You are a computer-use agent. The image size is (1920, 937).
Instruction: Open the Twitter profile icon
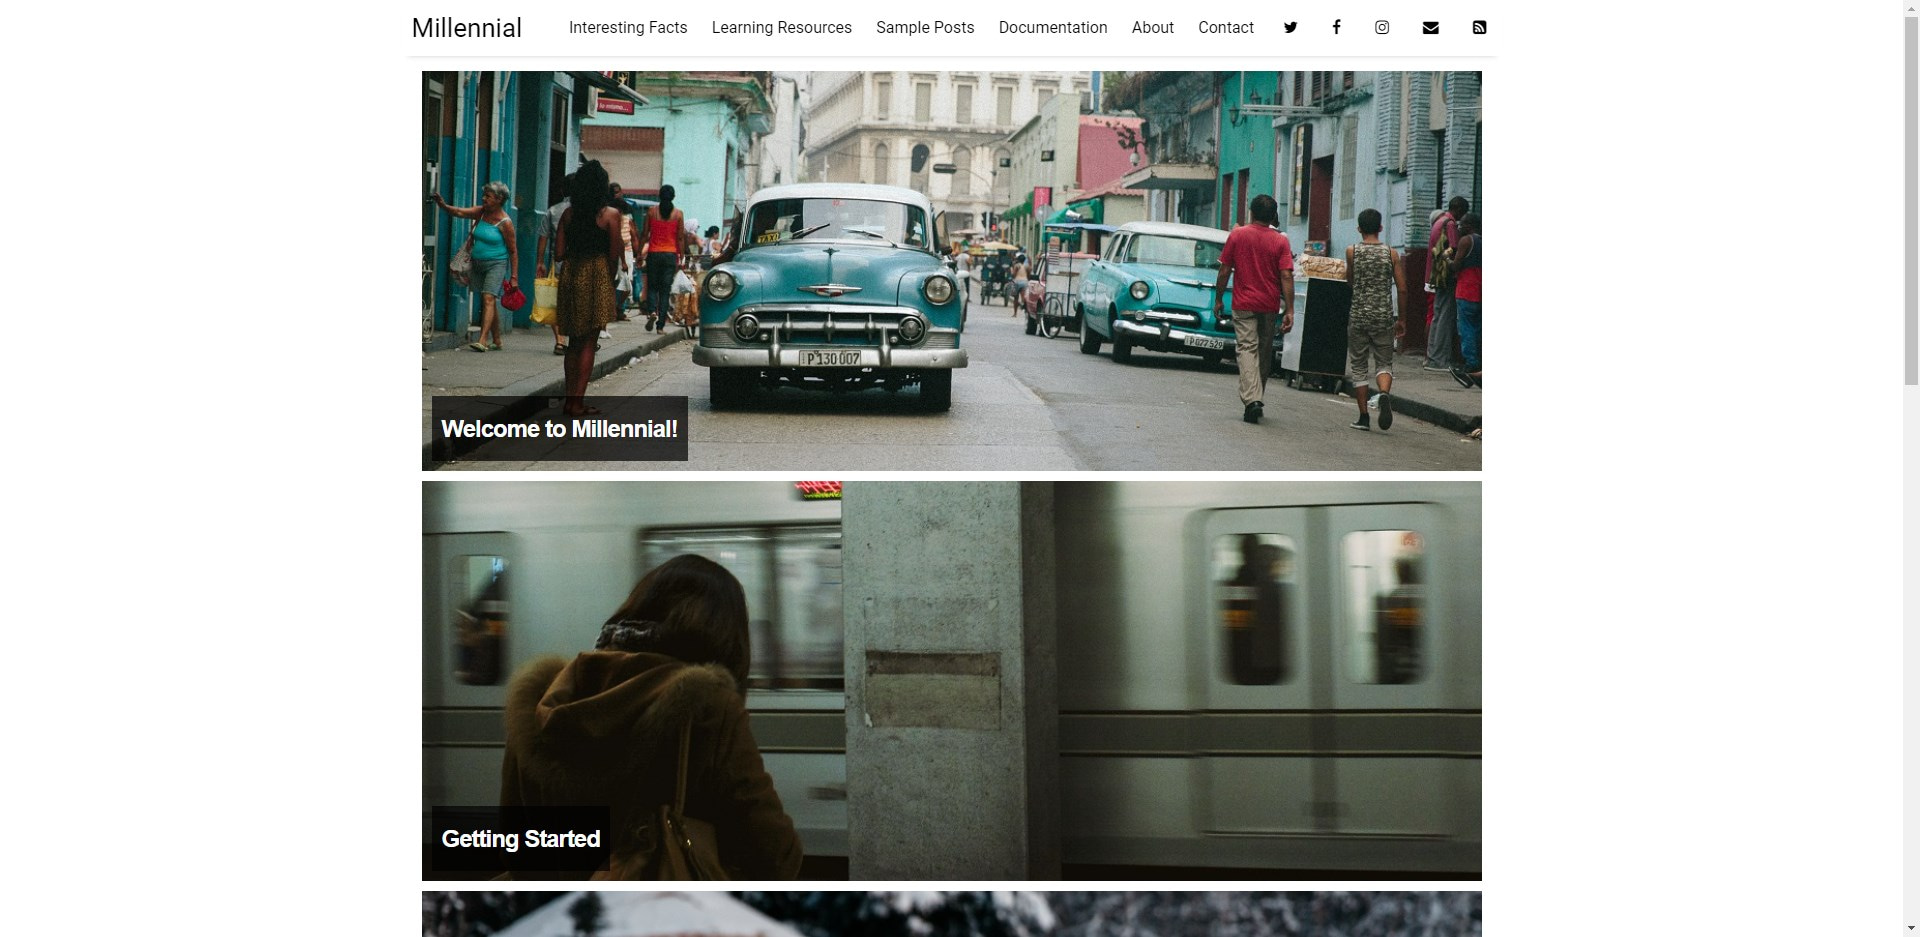pos(1290,28)
